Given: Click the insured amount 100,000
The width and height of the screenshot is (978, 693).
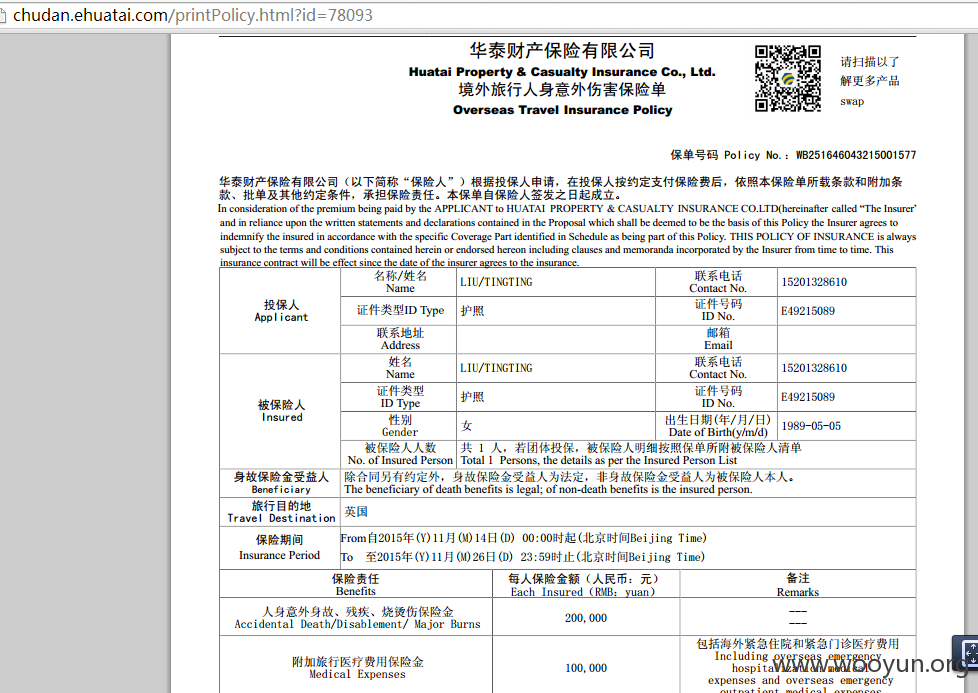Looking at the screenshot, I should point(586,668).
